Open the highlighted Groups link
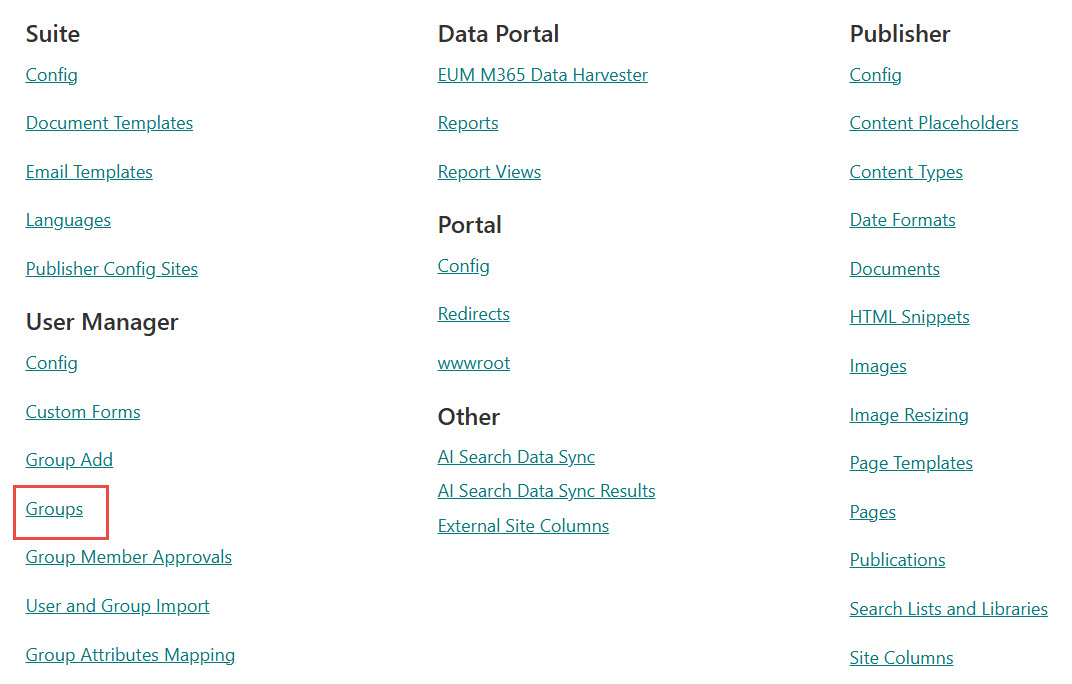 pyautogui.click(x=54, y=509)
